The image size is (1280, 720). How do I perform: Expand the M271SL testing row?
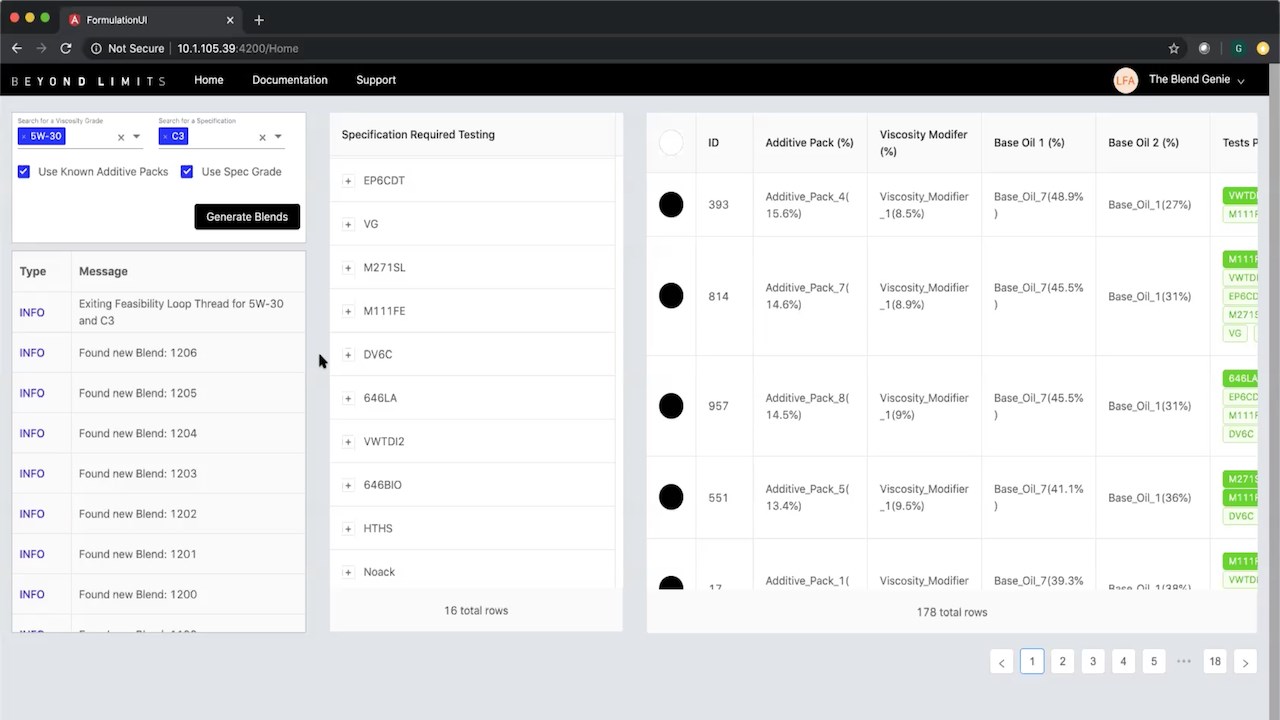click(x=348, y=268)
